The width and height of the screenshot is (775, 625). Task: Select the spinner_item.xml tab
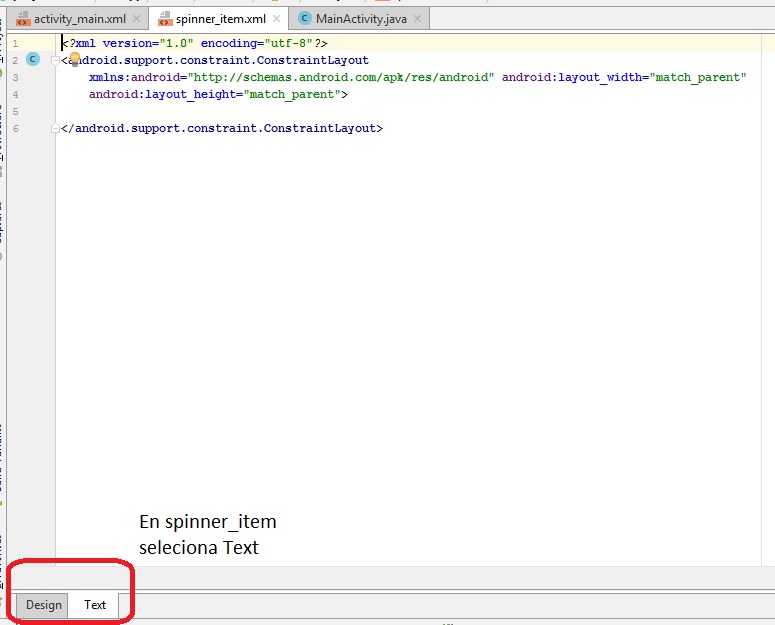[x=221, y=19]
